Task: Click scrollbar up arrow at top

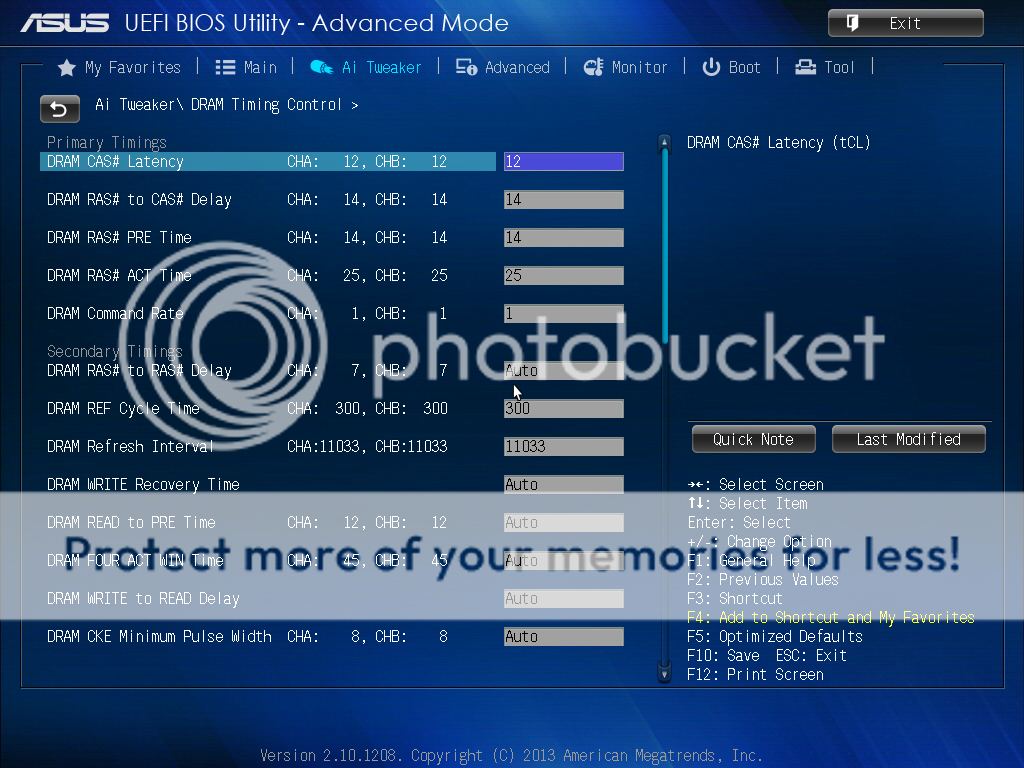Action: [x=664, y=143]
